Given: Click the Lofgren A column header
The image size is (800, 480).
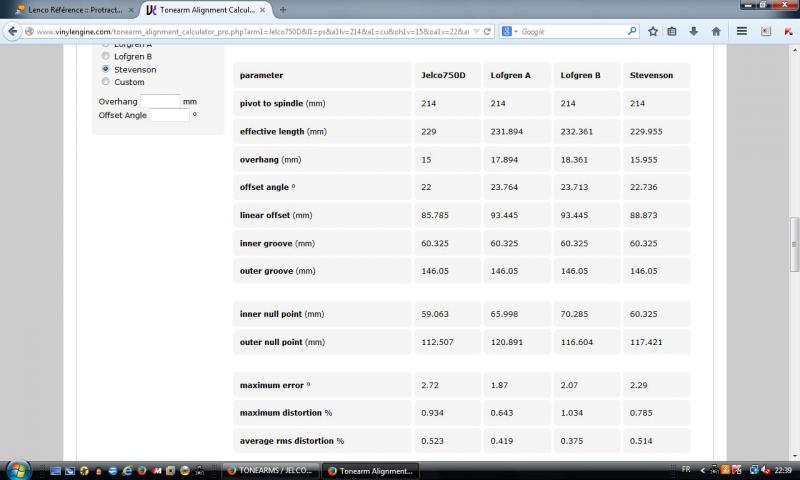Looking at the screenshot, I should point(510,75).
